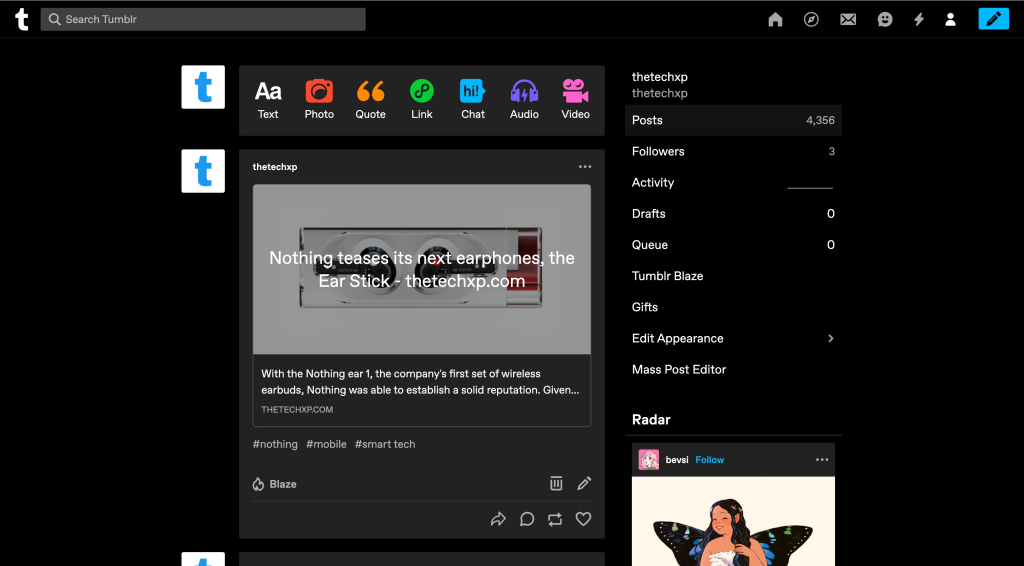This screenshot has width=1024, height=566.
Task: Create a new Photo post
Action: click(x=319, y=100)
